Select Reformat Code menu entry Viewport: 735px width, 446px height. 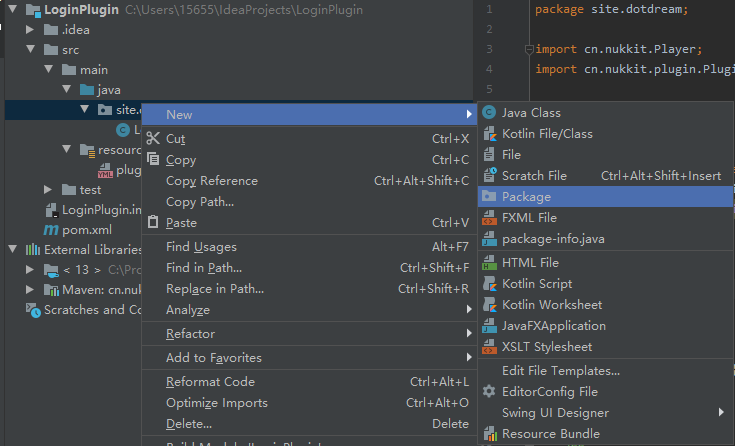(x=210, y=382)
